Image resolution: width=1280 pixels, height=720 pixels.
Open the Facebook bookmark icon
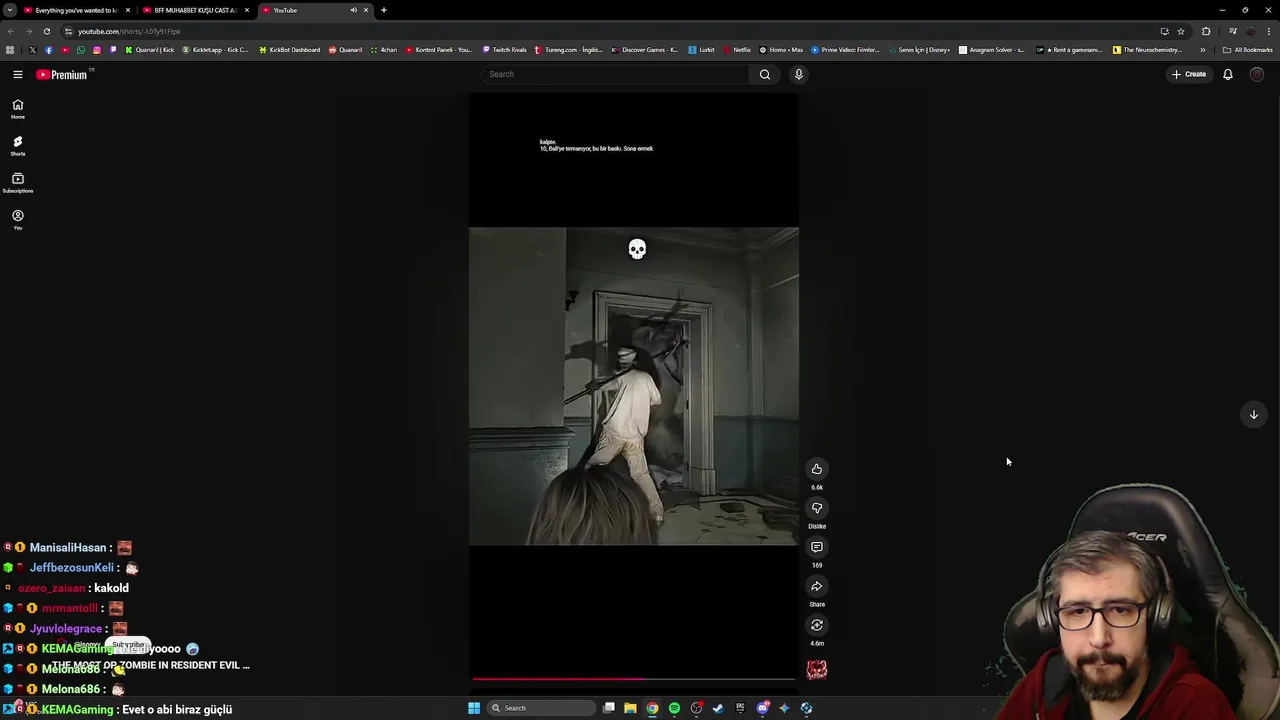click(x=49, y=50)
